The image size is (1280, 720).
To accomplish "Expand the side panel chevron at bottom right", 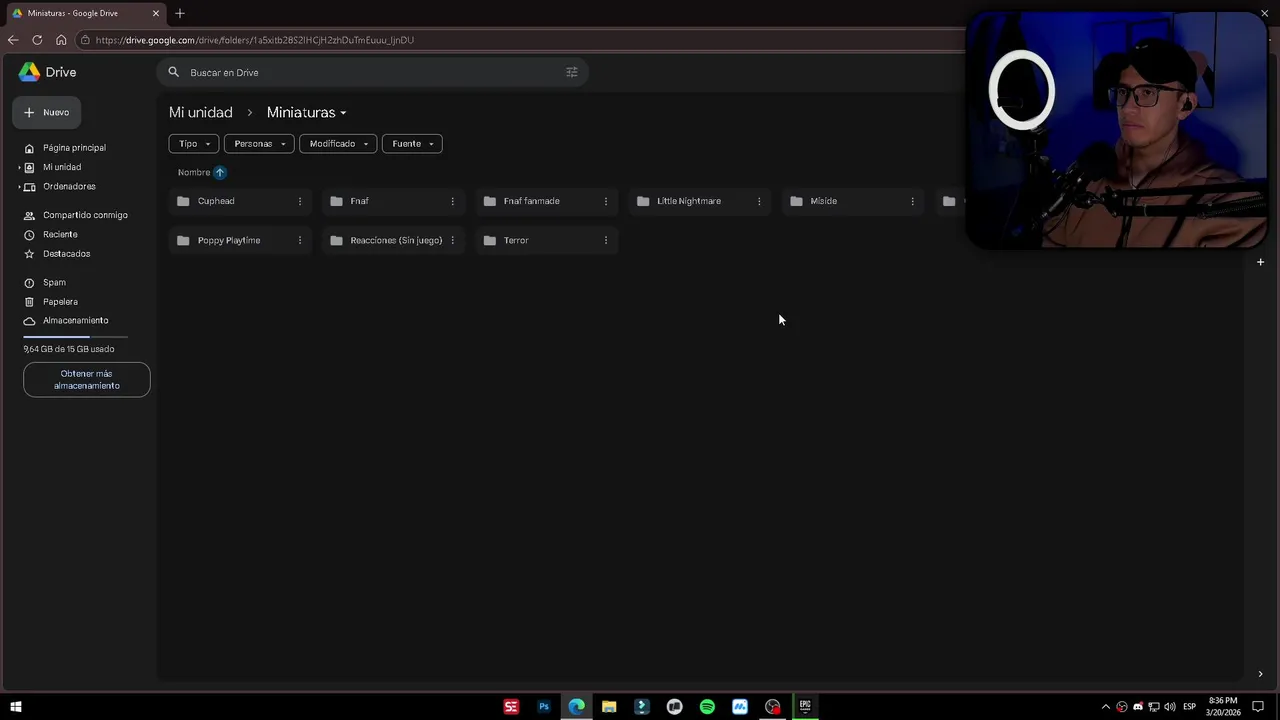I will tap(1260, 674).
